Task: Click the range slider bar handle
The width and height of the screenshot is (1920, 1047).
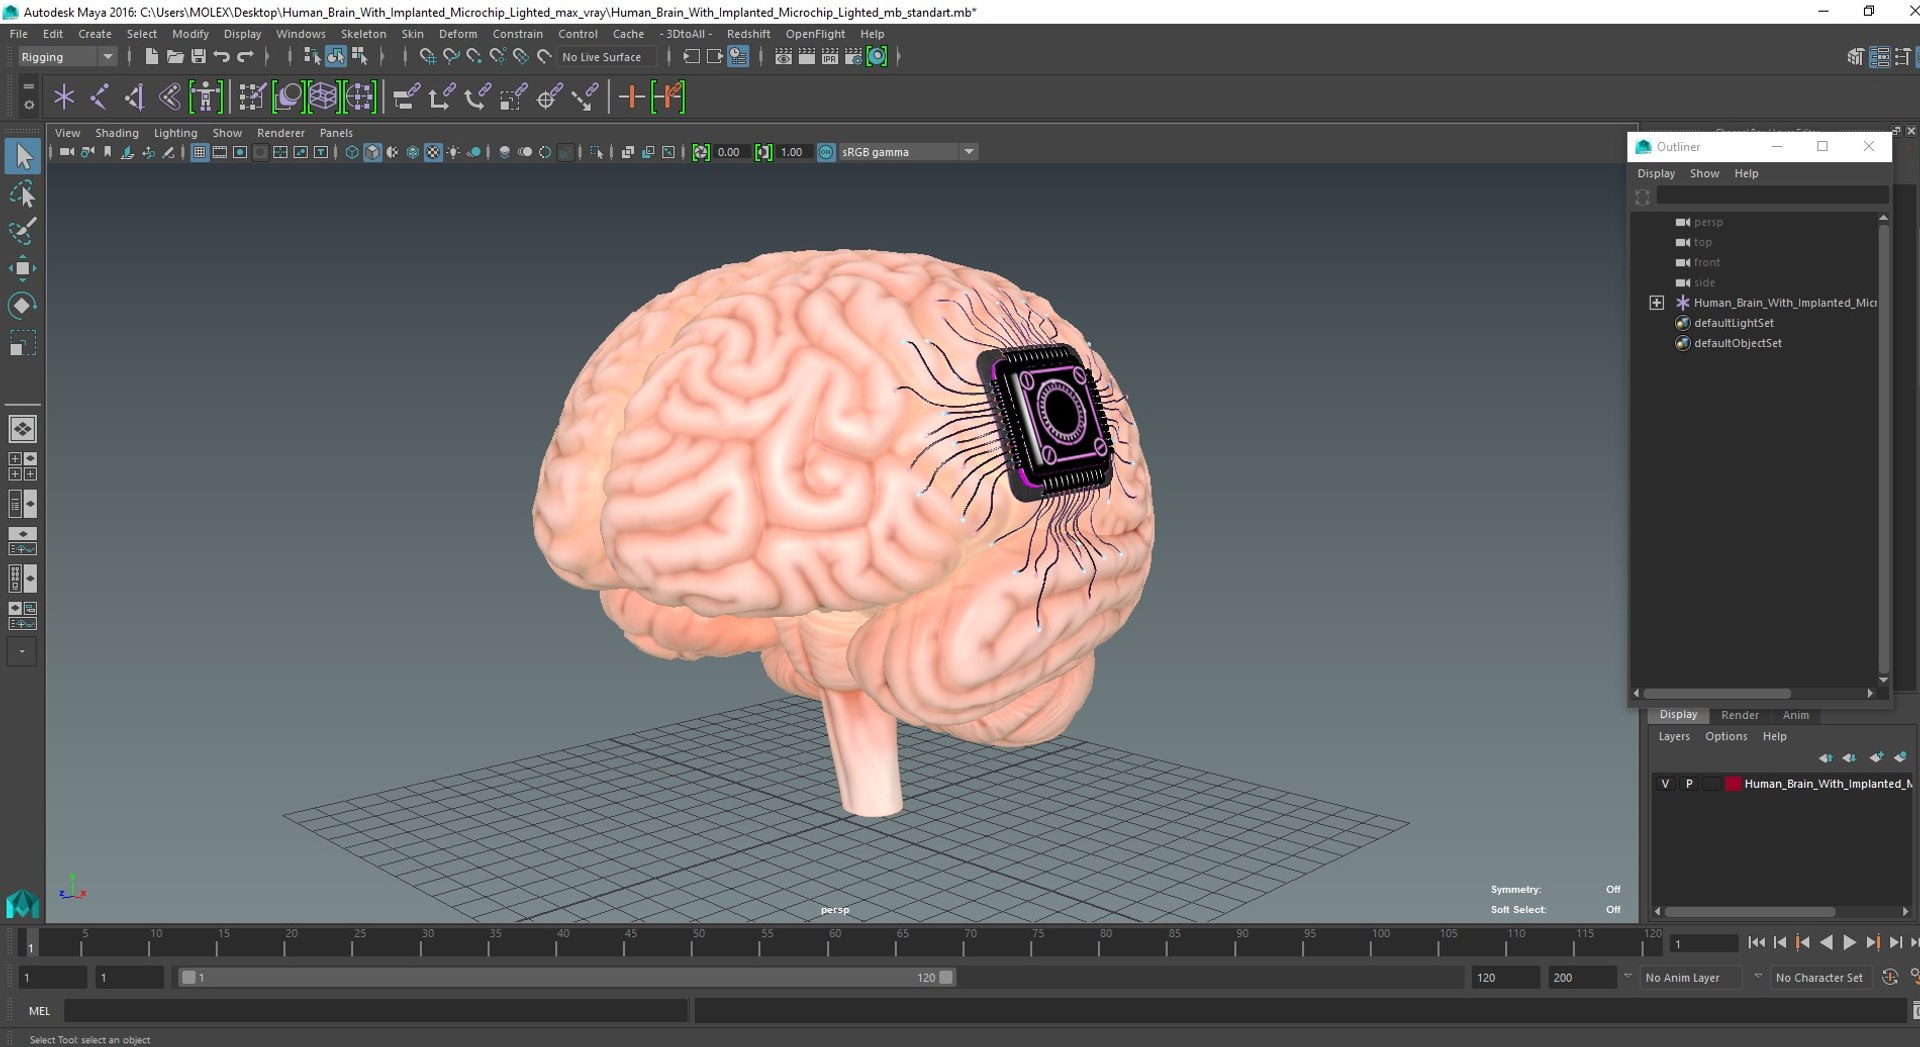Action: 567,977
